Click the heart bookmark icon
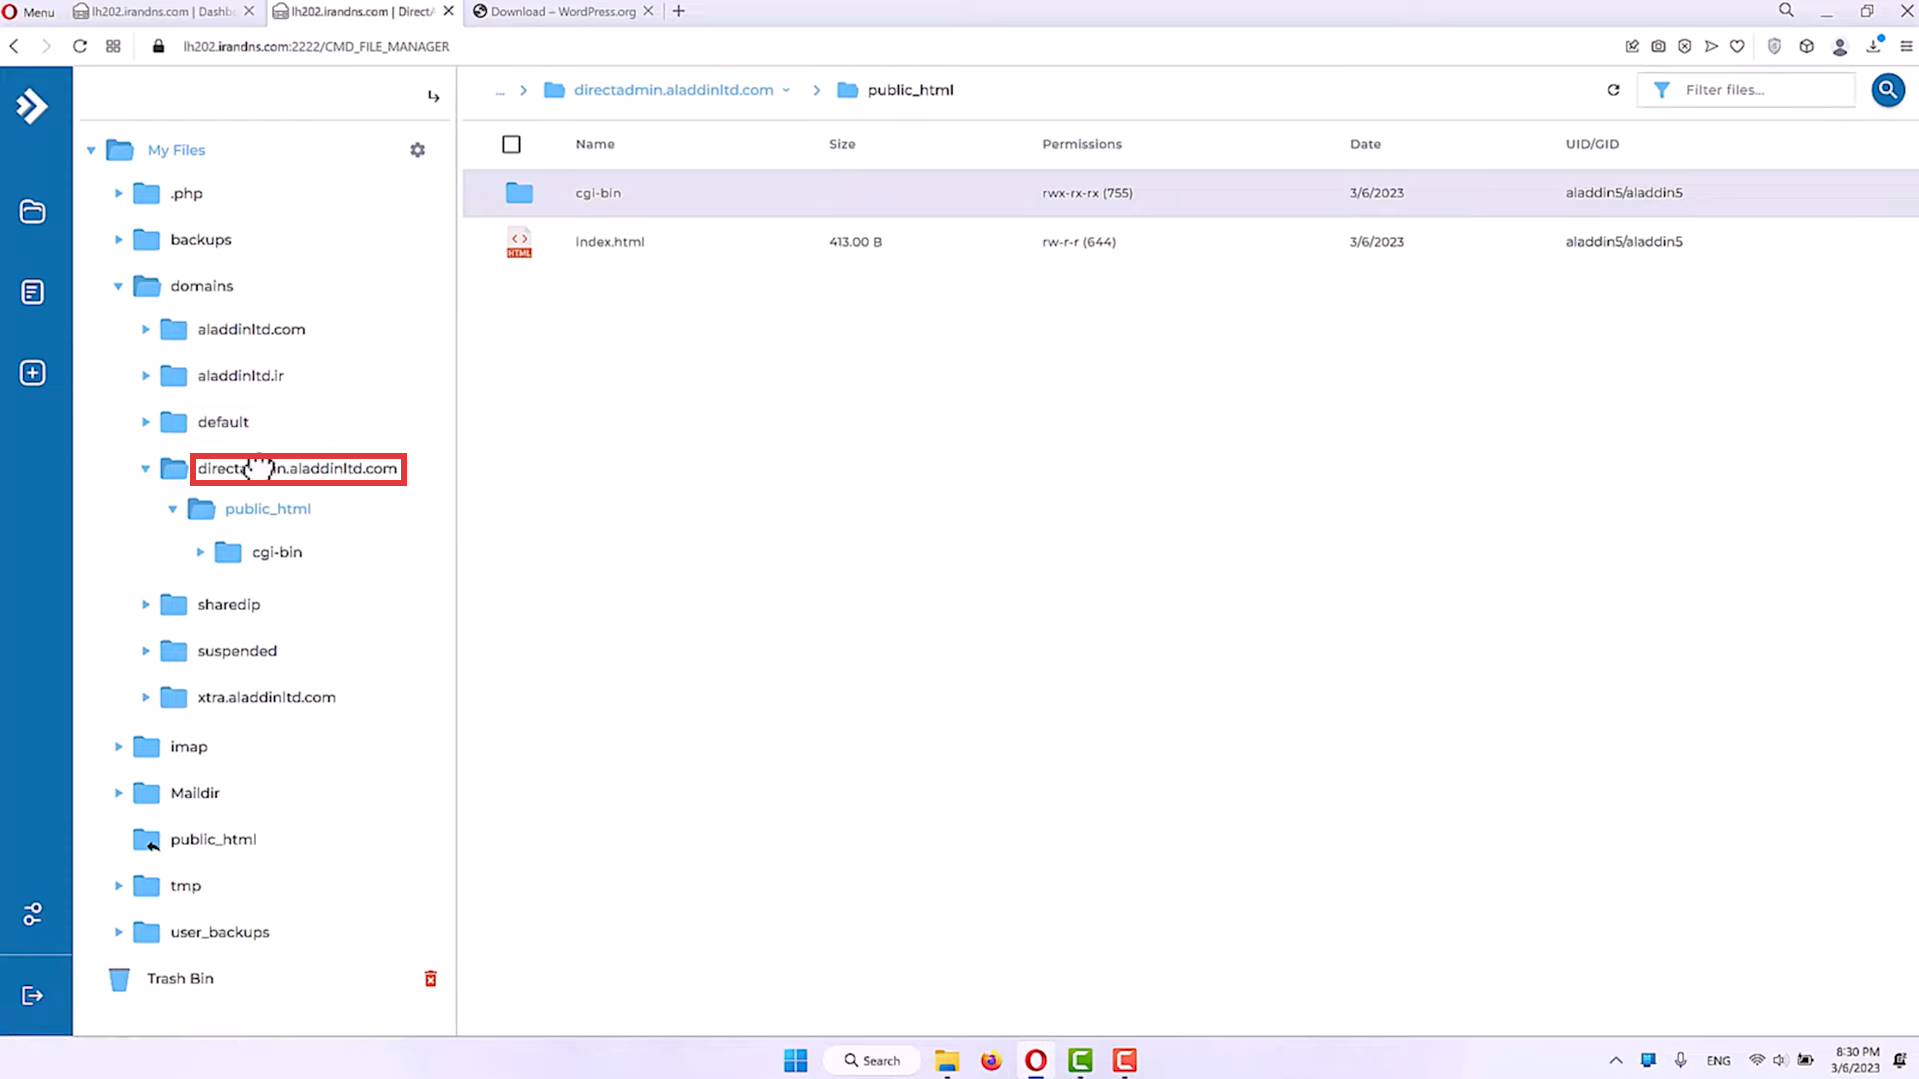 (x=1737, y=46)
